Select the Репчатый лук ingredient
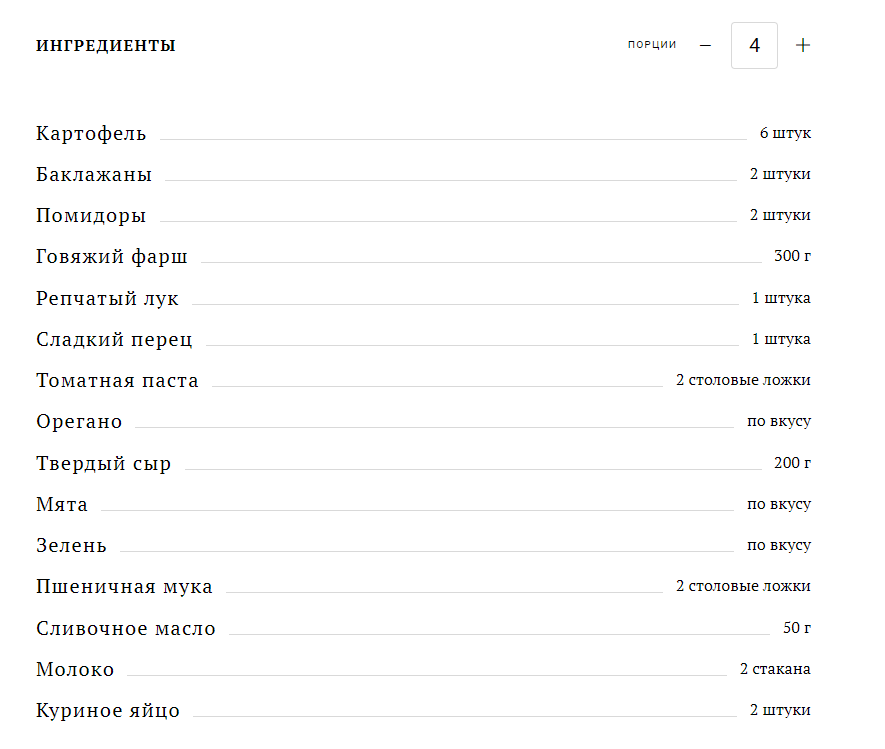The width and height of the screenshot is (885, 749). tap(107, 299)
